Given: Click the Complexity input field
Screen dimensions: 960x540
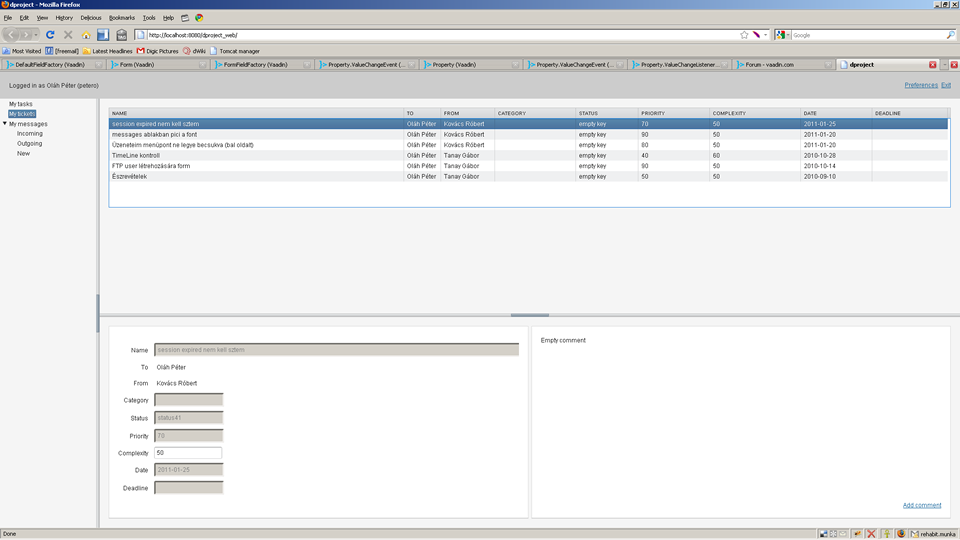Looking at the screenshot, I should [188, 453].
